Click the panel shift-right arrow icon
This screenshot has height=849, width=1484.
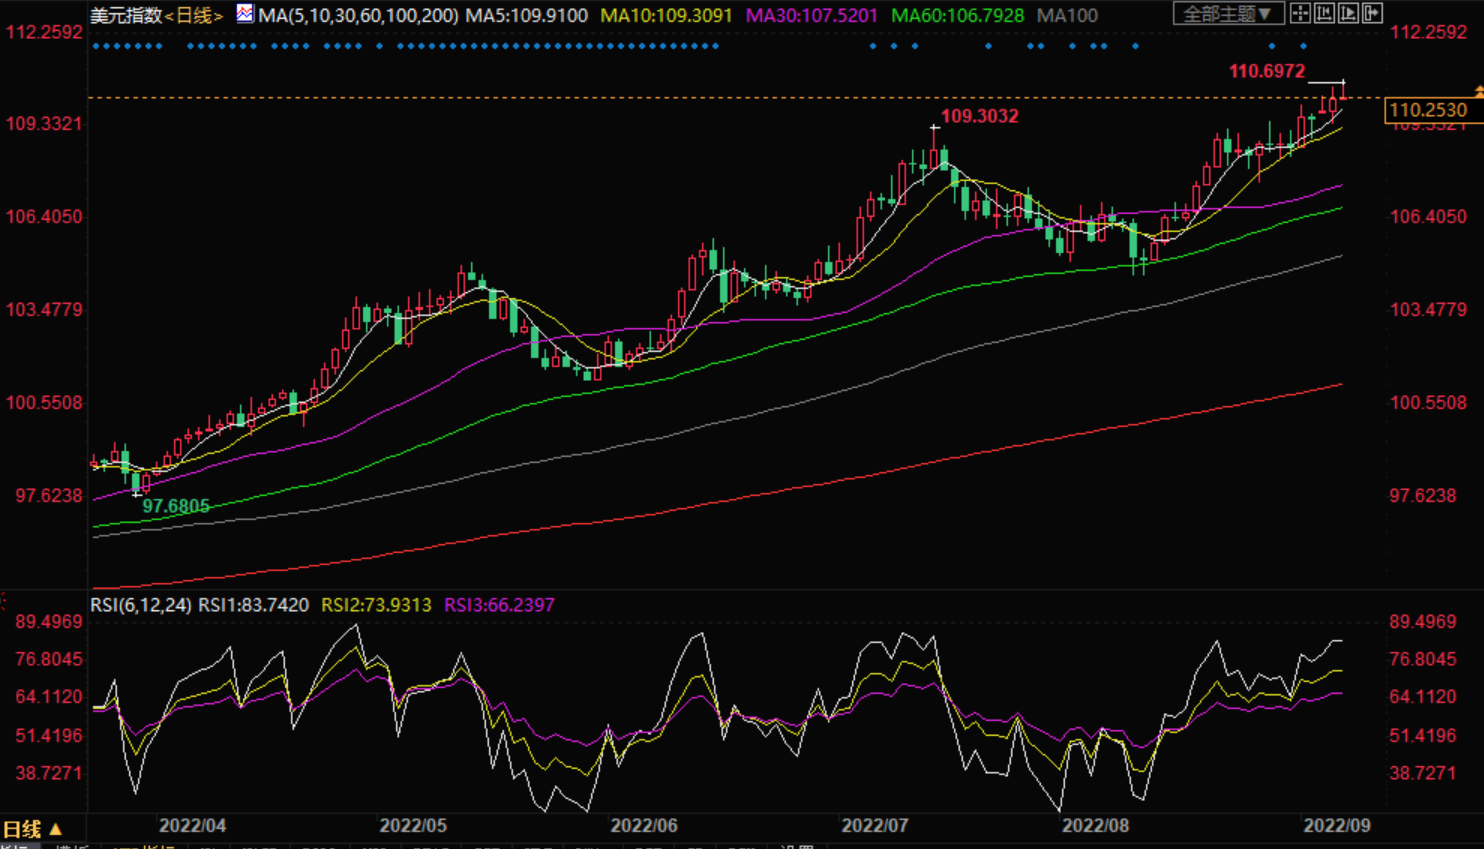pyautogui.click(x=1372, y=13)
